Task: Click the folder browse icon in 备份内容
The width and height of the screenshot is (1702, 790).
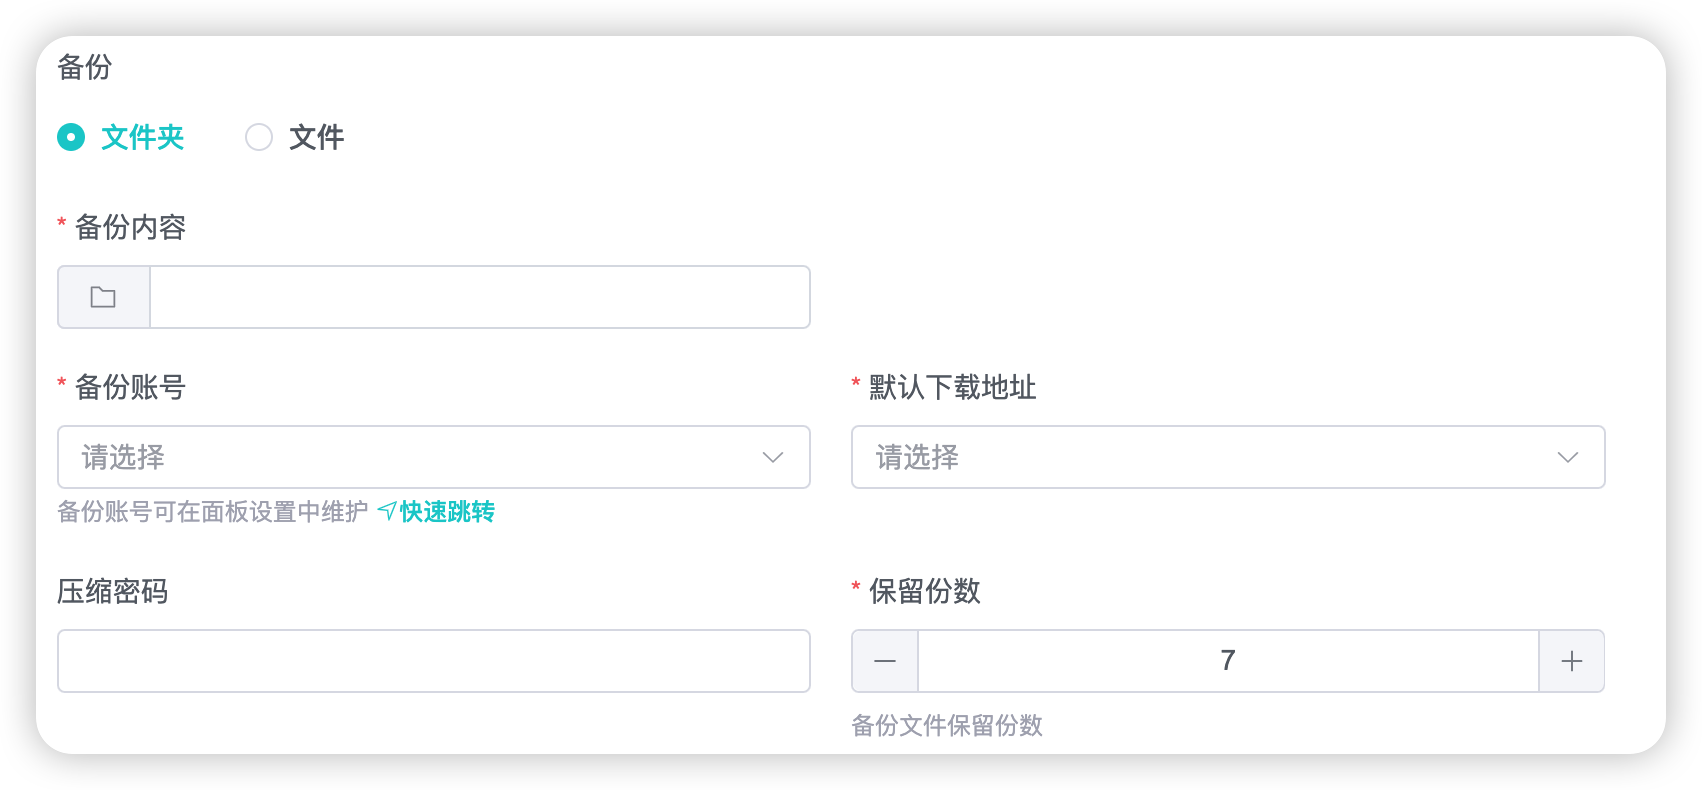Action: click(103, 297)
